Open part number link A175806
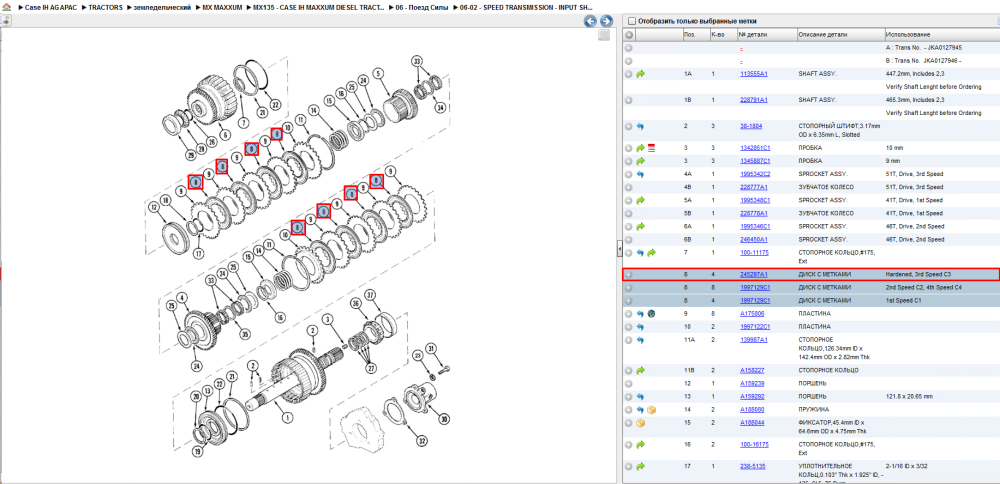 point(752,314)
